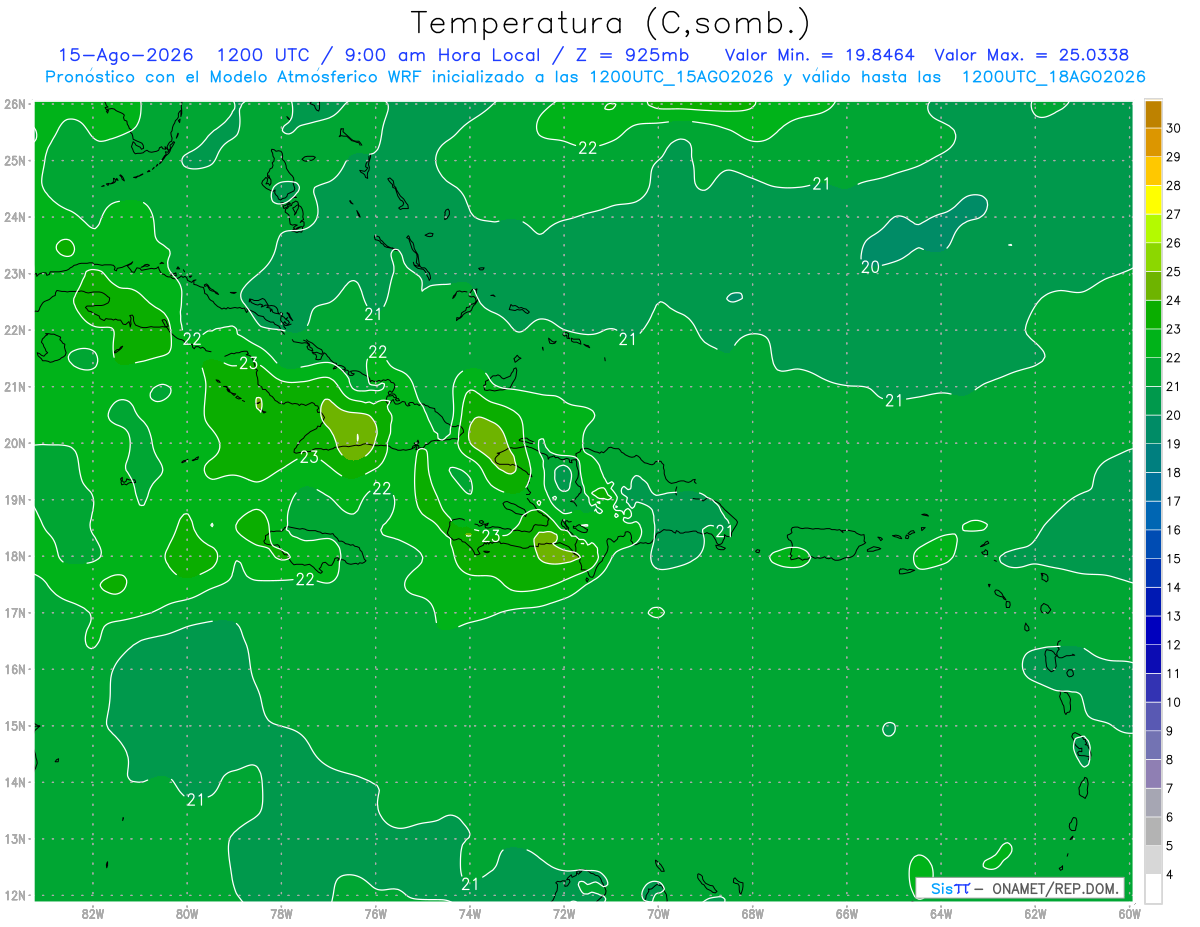Click the '12N' latitude axis label
This screenshot has width=1200, height=927.
pyautogui.click(x=15, y=895)
